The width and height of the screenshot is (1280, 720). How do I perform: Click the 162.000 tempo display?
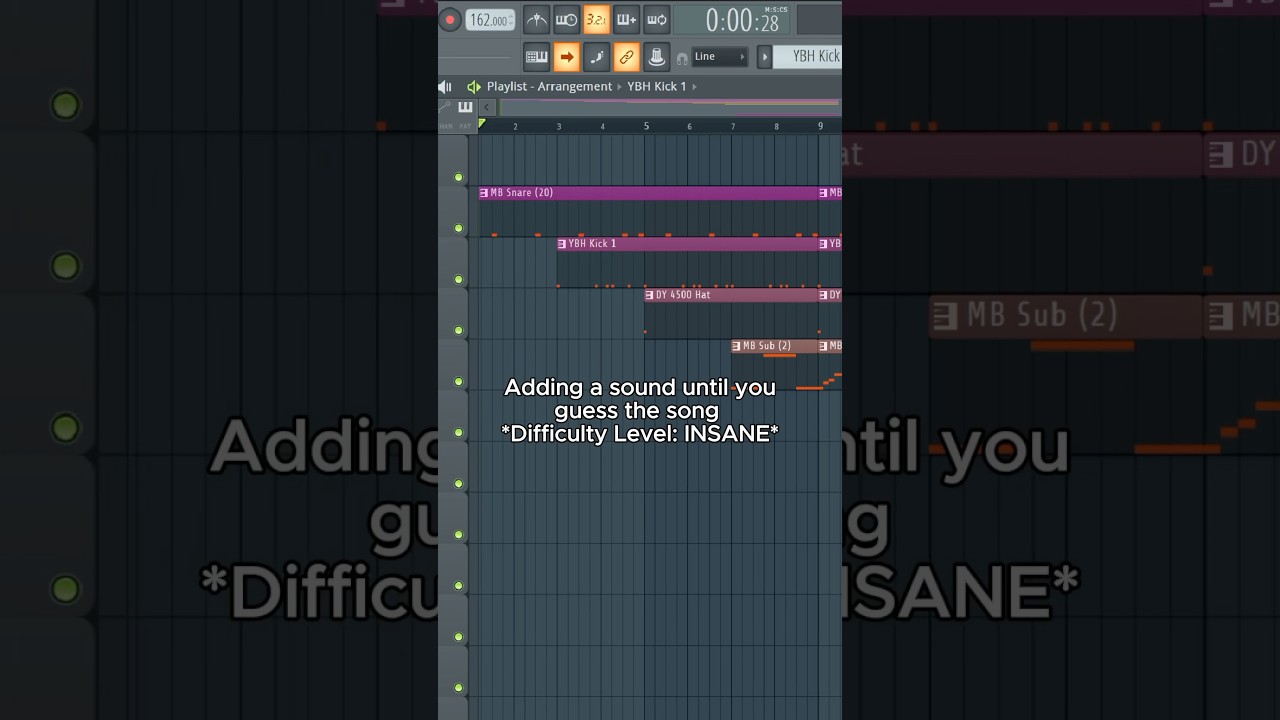[490, 20]
